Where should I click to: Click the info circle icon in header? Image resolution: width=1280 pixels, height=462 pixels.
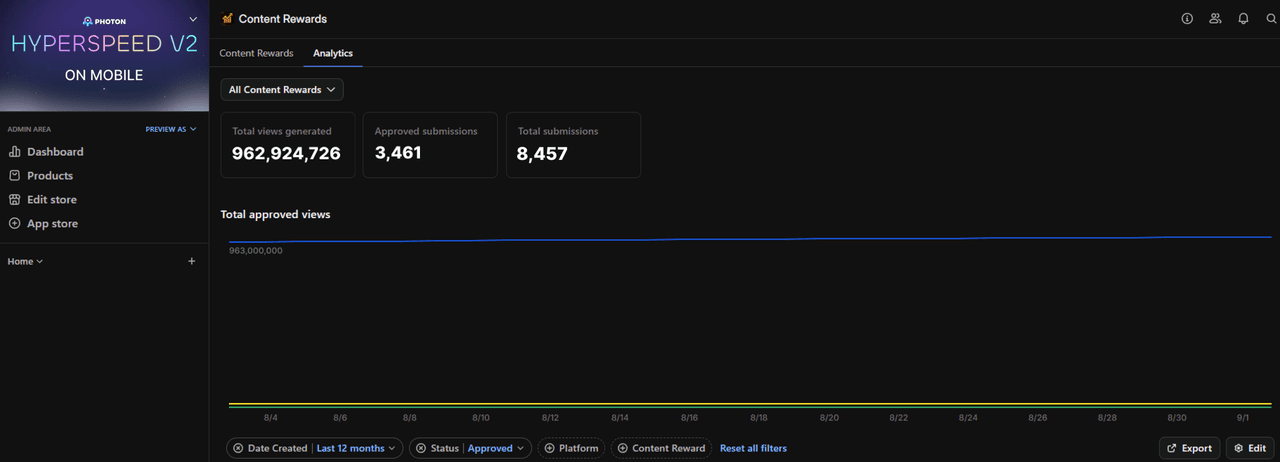(1187, 18)
